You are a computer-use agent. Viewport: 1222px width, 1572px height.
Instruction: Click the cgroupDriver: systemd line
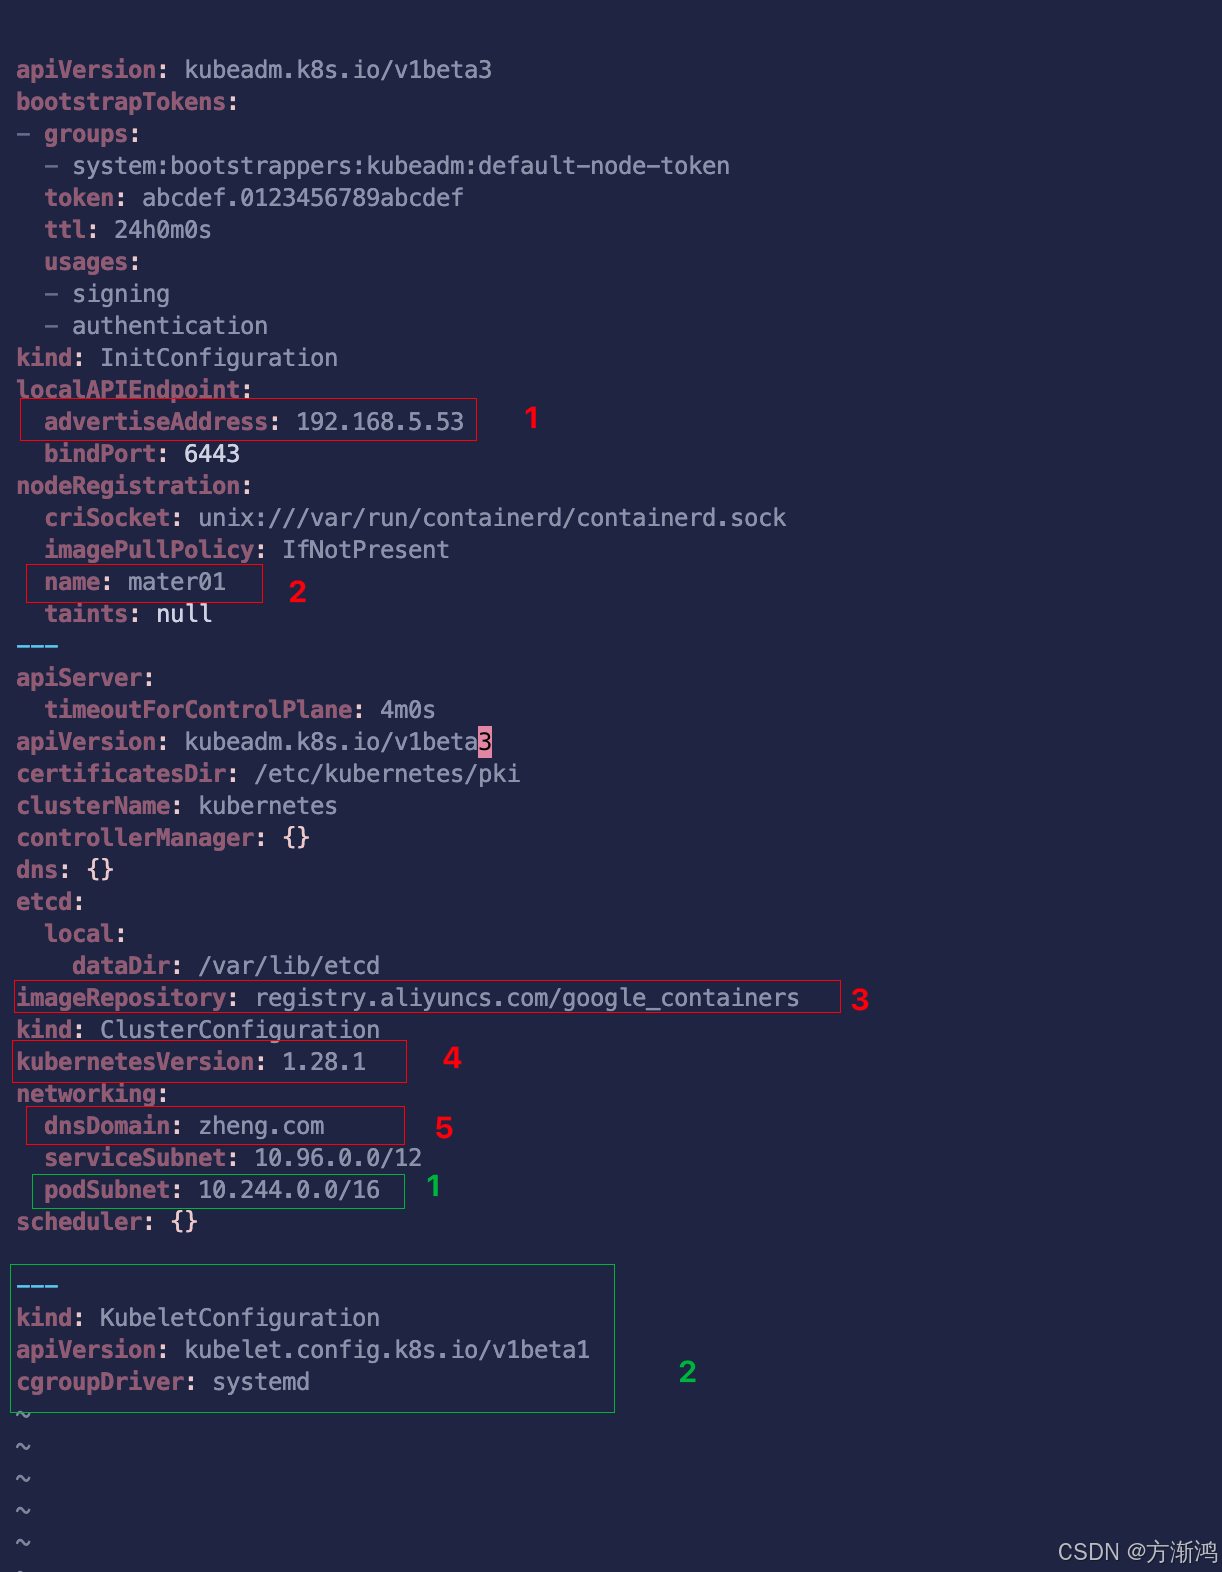point(163,1381)
